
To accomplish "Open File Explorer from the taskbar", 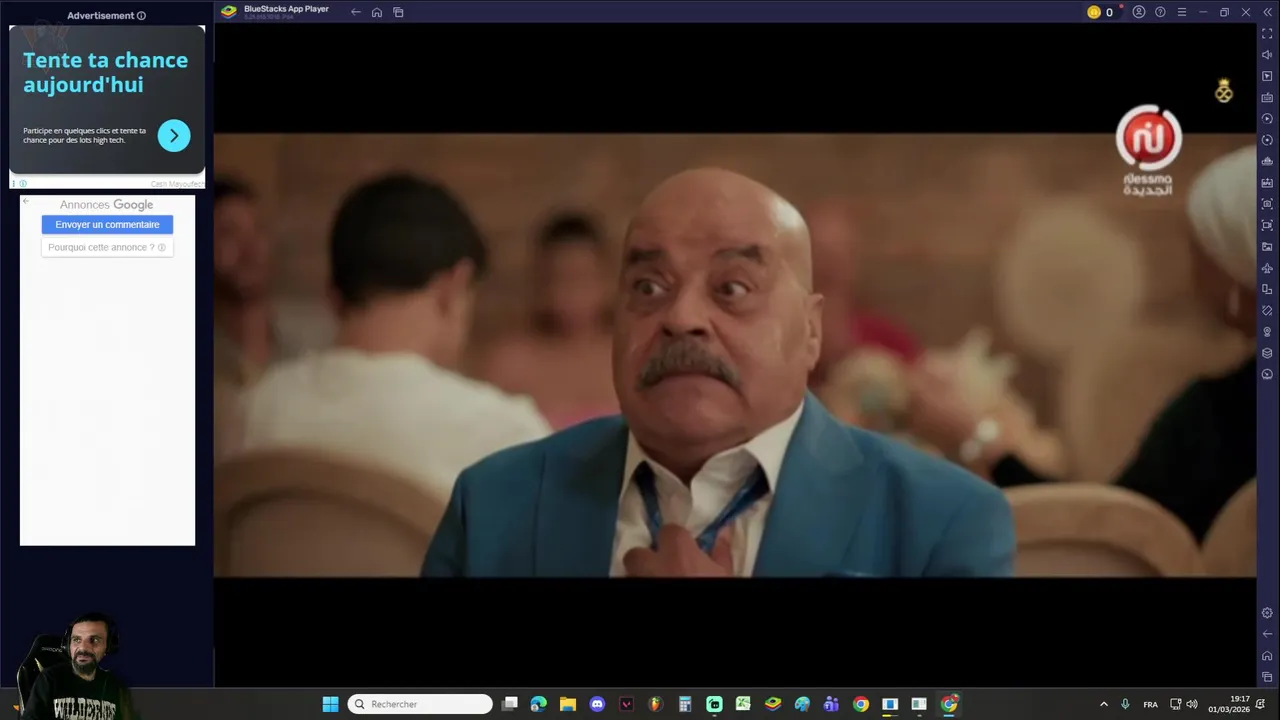I will (x=568, y=704).
